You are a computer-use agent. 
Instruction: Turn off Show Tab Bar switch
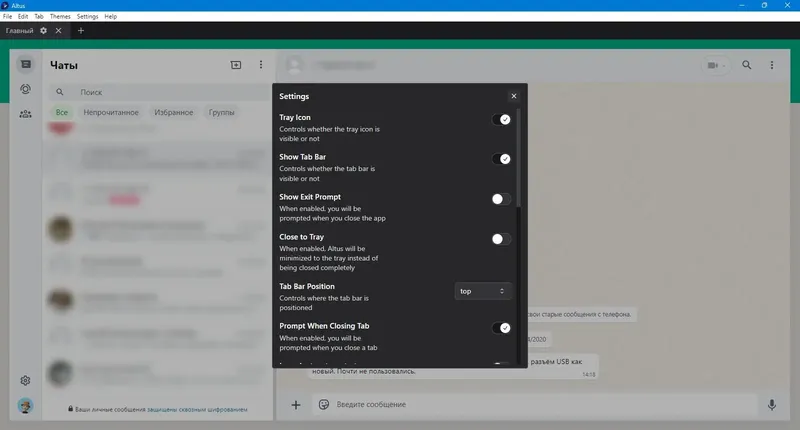point(501,159)
